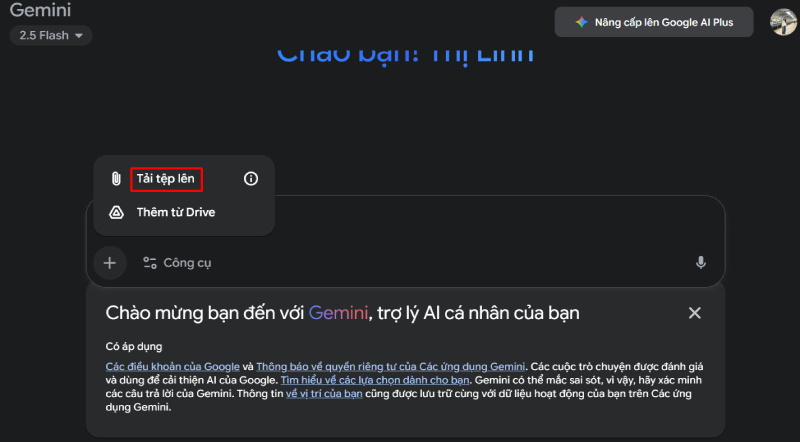Follow the vị trí của bạn link
The image size is (800, 442).
click(x=325, y=395)
